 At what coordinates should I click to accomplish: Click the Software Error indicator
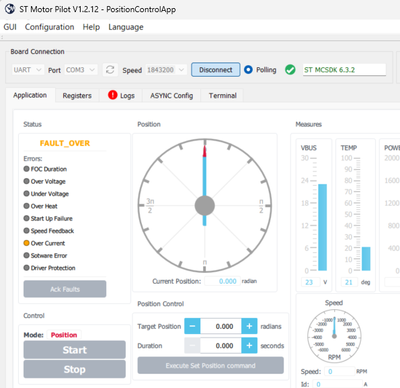point(26,255)
